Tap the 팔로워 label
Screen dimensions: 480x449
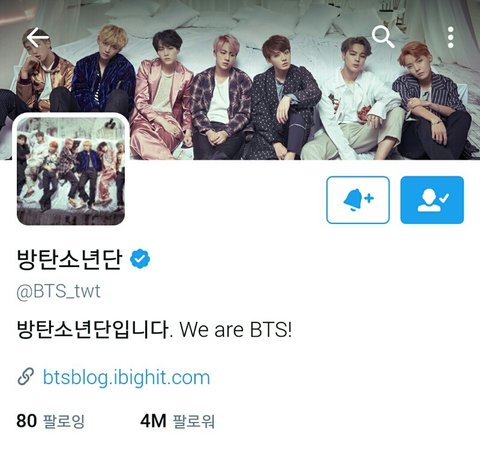[193, 421]
